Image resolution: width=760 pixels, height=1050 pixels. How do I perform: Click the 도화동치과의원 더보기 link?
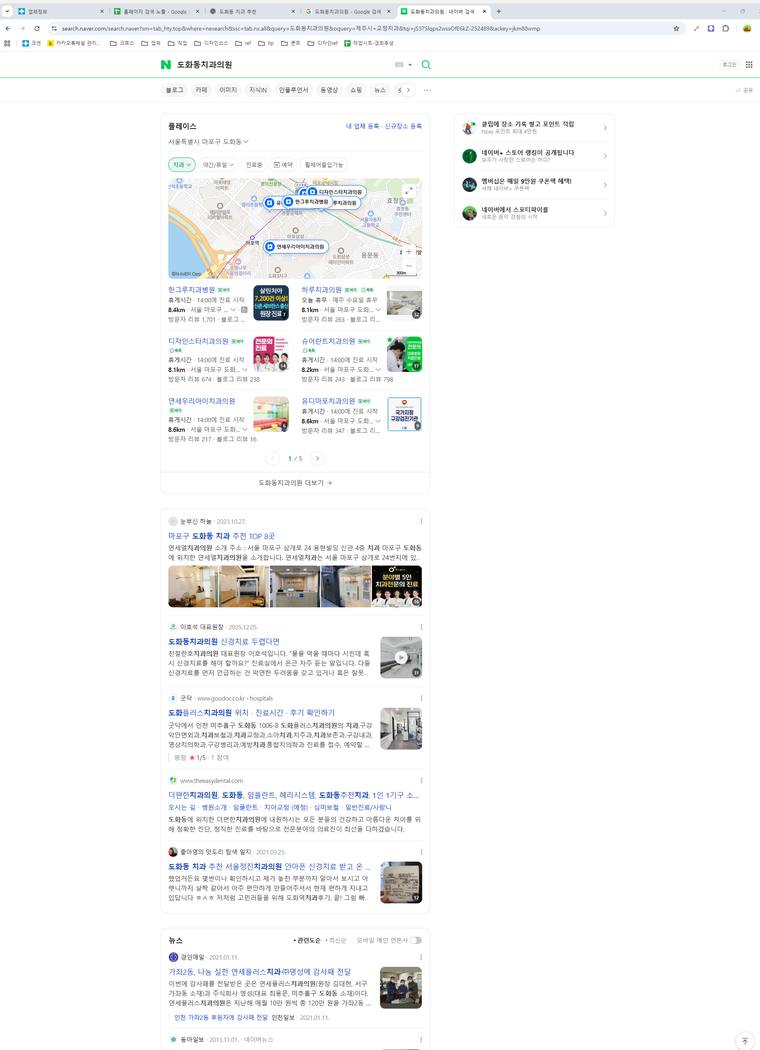coord(295,482)
